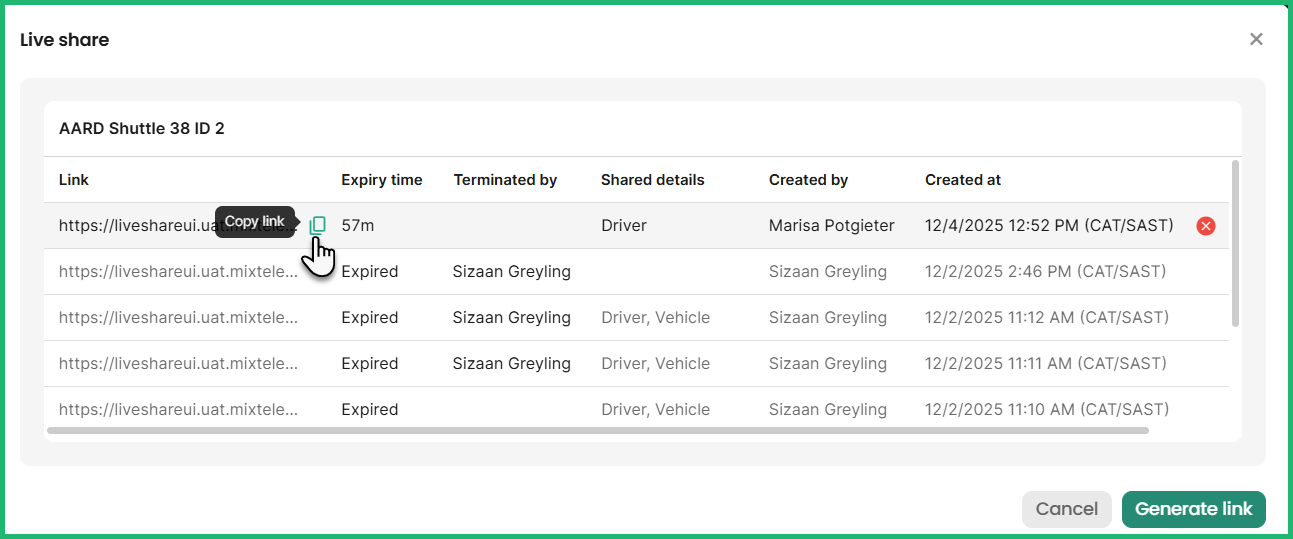Click the Created at column header

(x=962, y=180)
